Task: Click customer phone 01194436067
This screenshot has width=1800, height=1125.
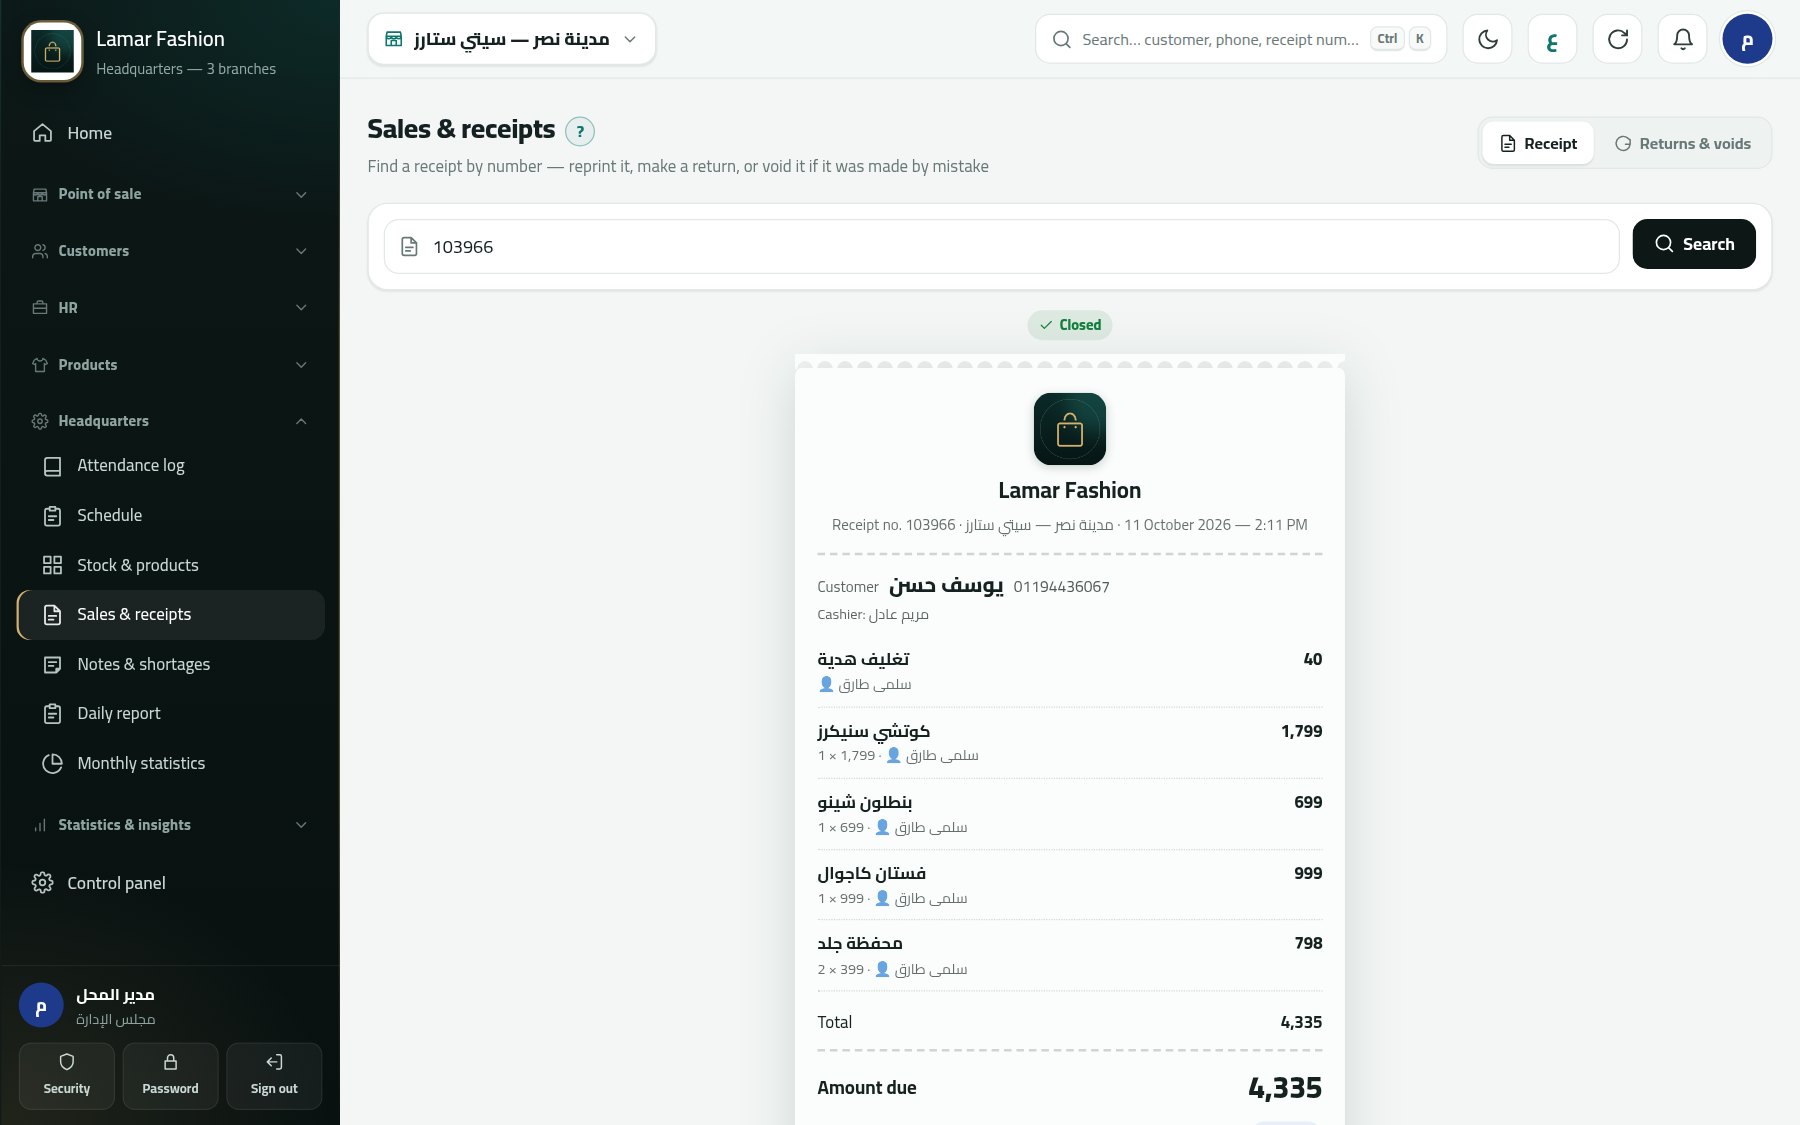Action: tap(1061, 587)
